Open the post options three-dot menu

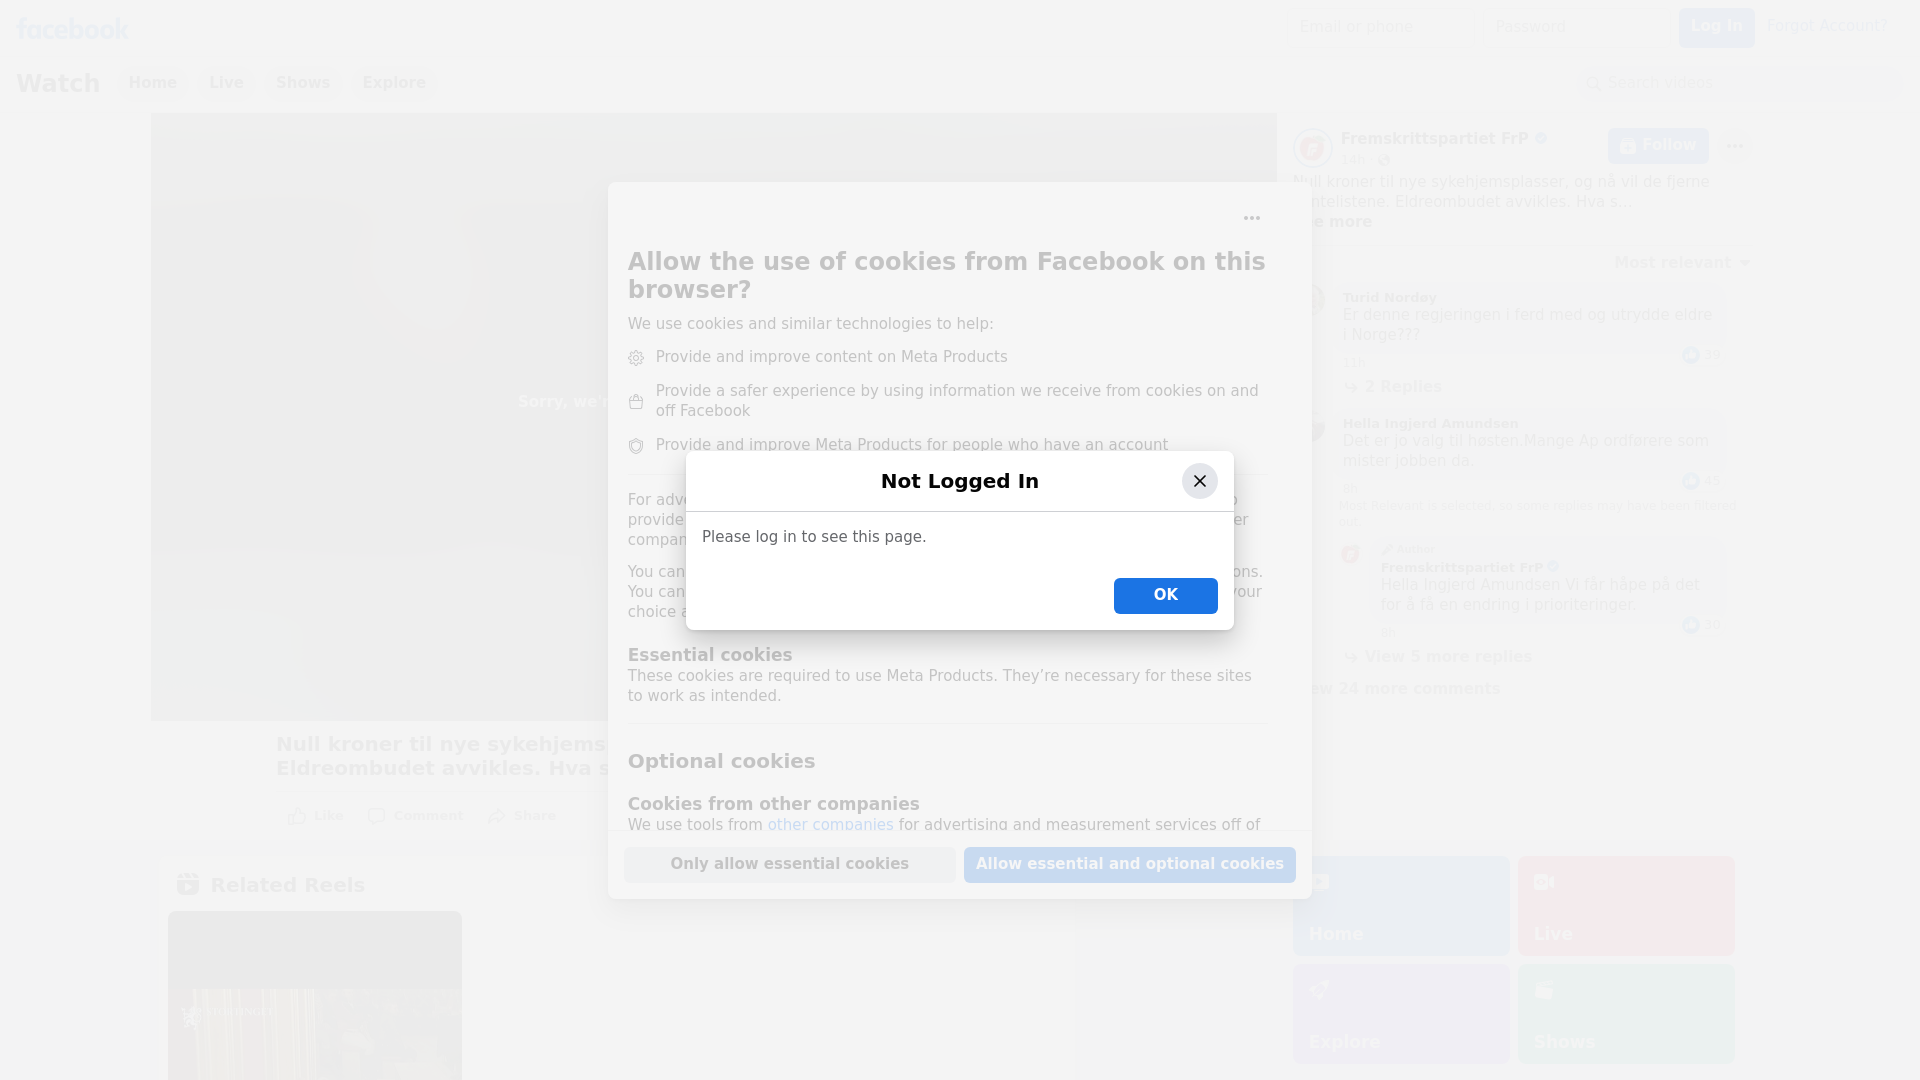point(1735,146)
